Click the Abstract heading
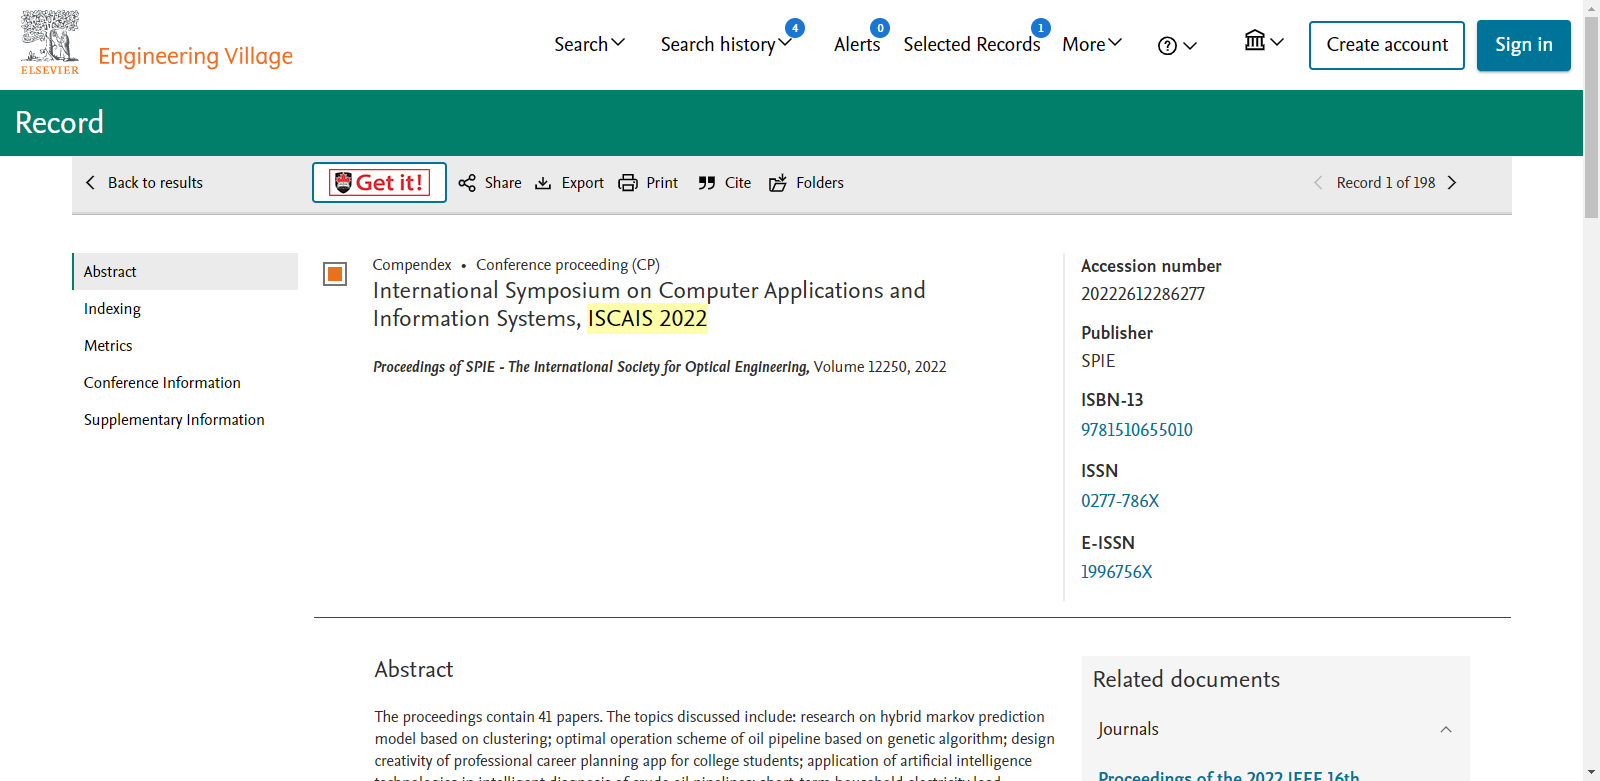This screenshot has width=1600, height=781. click(414, 670)
